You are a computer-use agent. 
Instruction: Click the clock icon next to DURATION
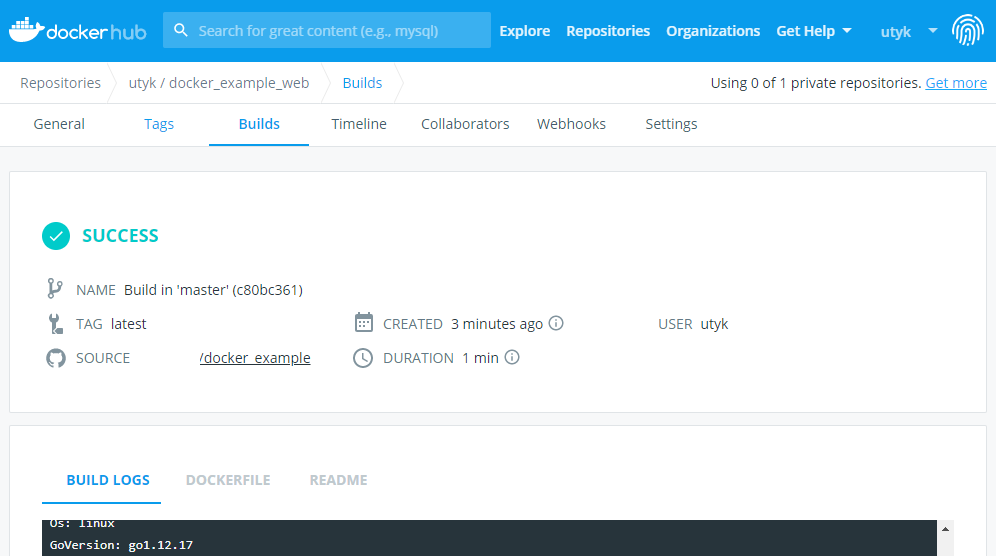(x=363, y=358)
